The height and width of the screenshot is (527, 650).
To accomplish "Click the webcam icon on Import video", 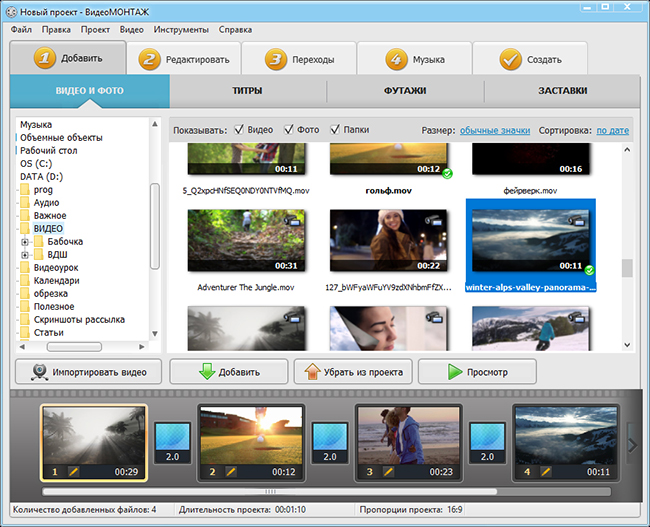I will 39,372.
